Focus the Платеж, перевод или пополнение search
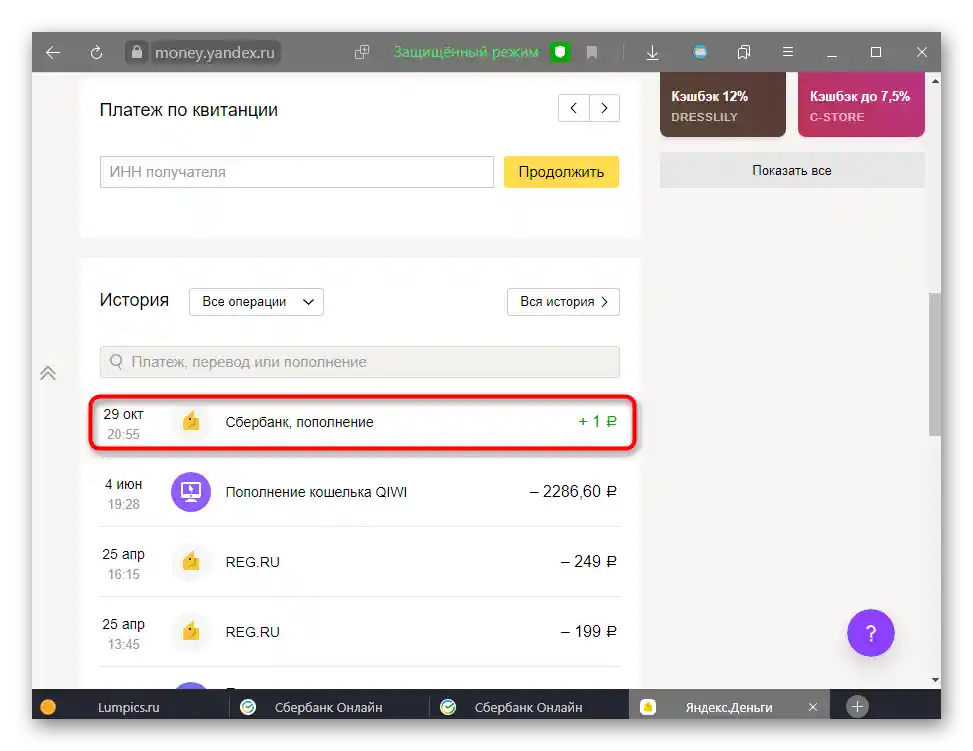This screenshot has width=973, height=751. click(x=360, y=362)
